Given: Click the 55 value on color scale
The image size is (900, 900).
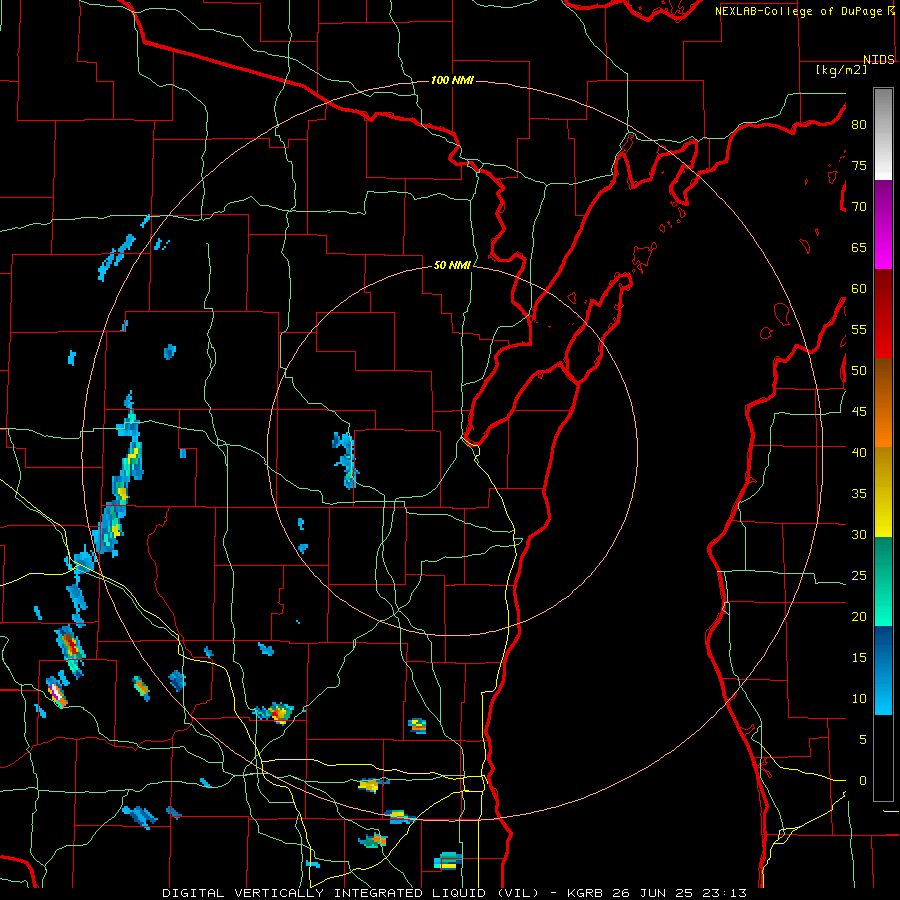Looking at the screenshot, I should tap(859, 330).
